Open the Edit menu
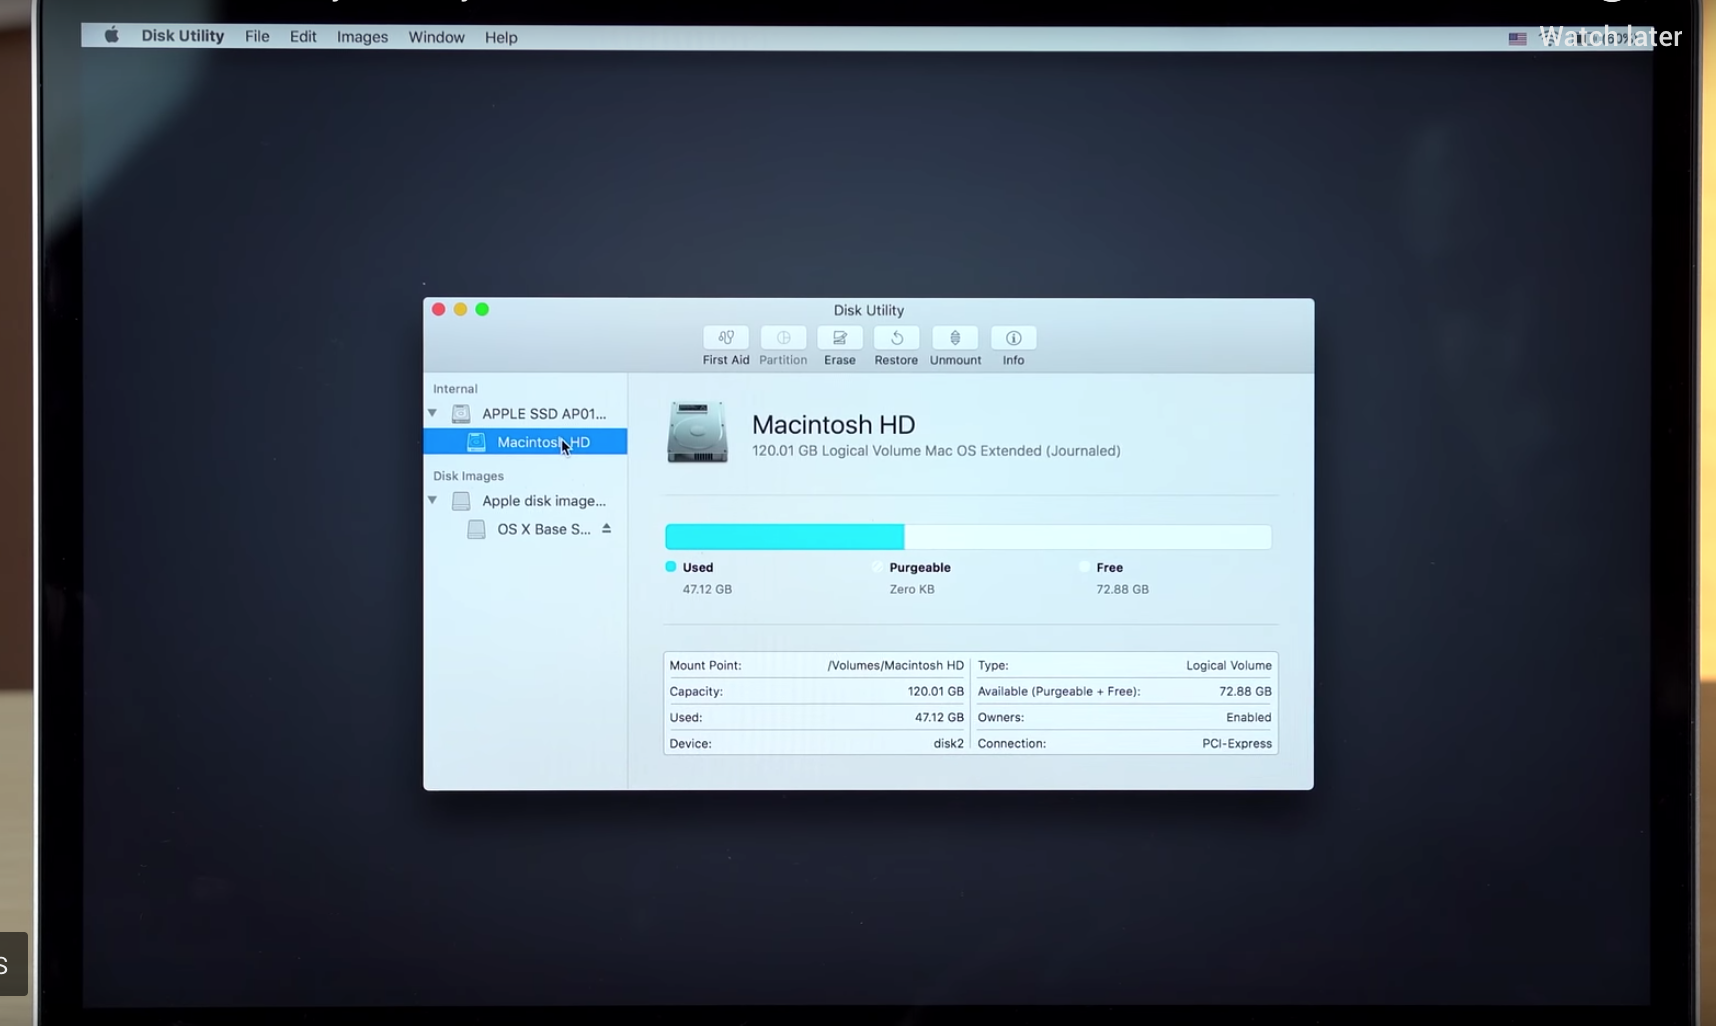 303,37
